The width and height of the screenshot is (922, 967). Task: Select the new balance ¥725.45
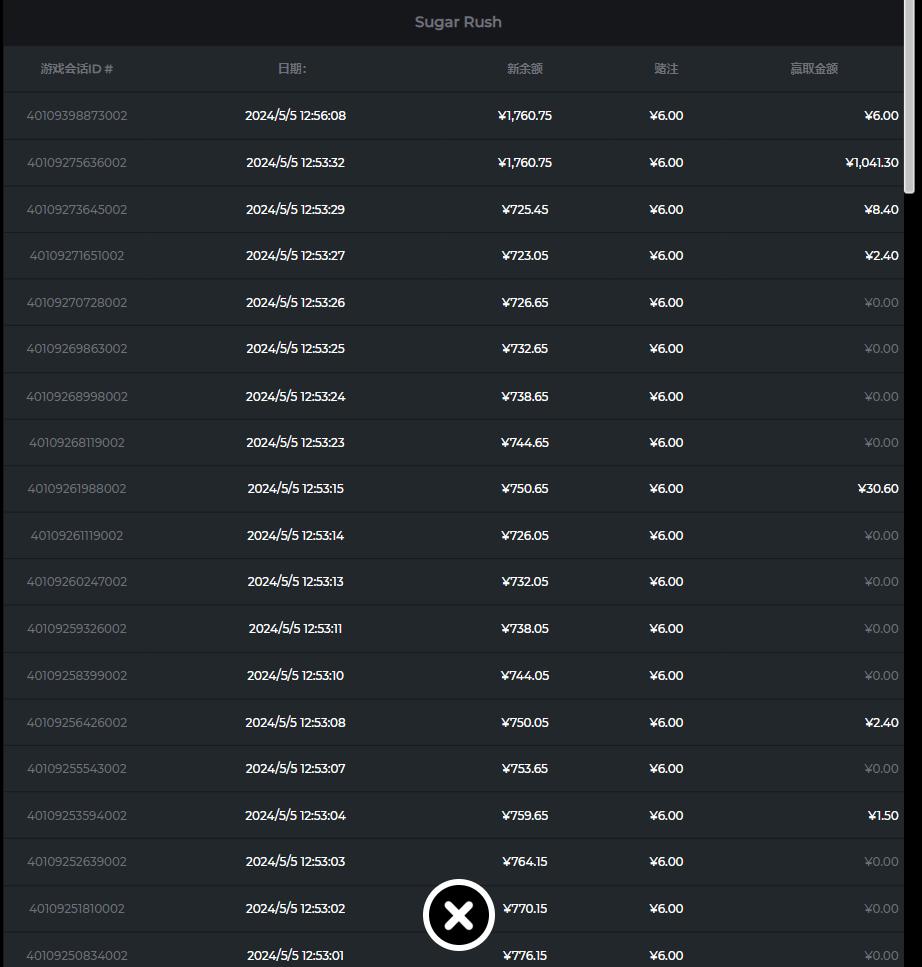click(525, 209)
